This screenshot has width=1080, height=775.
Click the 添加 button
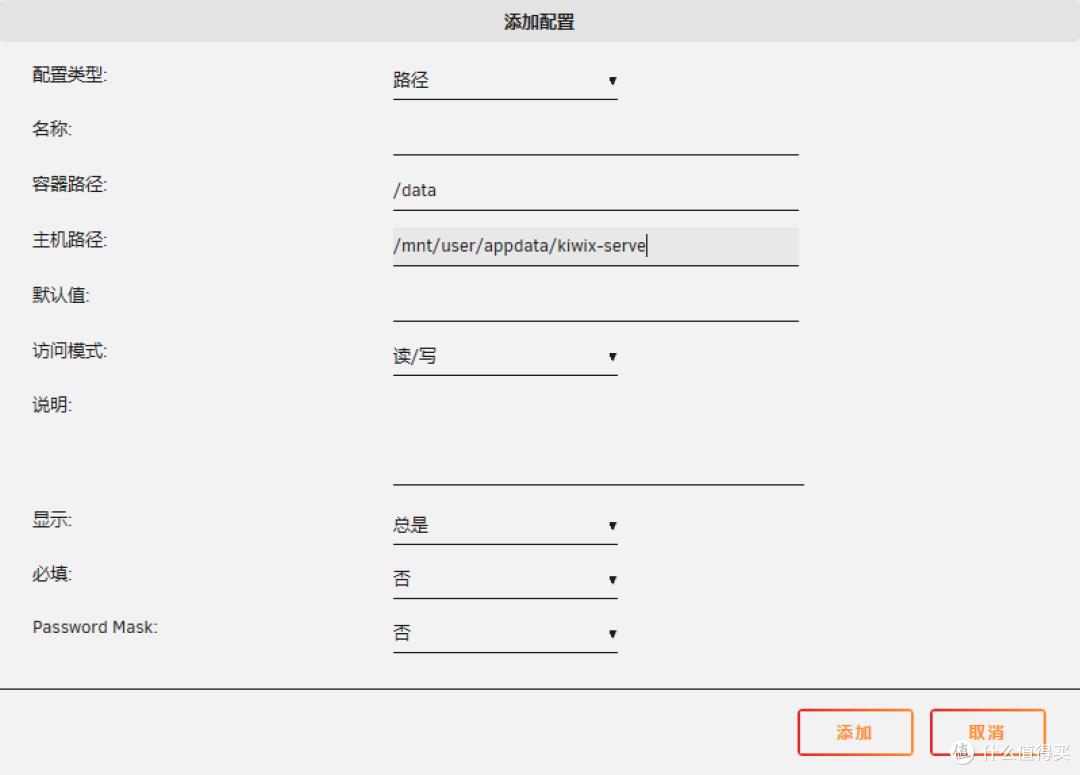coord(855,731)
